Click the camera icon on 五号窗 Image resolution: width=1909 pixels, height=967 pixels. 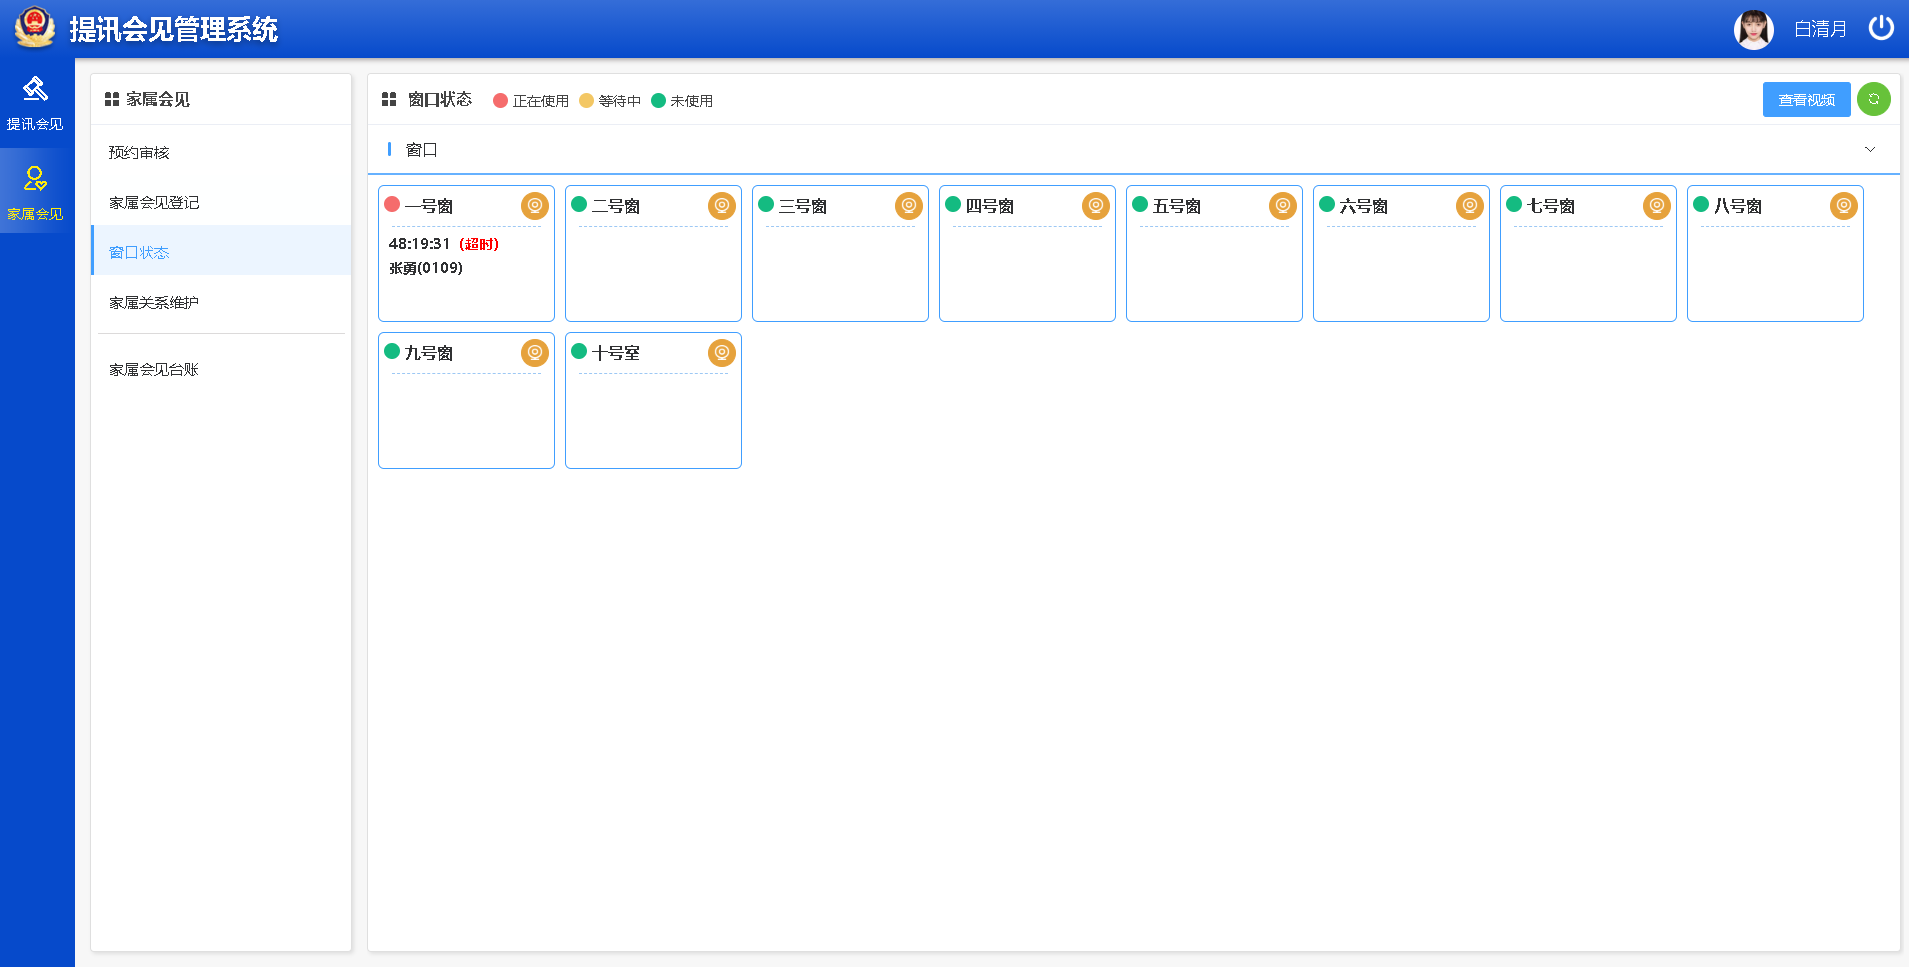1283,206
